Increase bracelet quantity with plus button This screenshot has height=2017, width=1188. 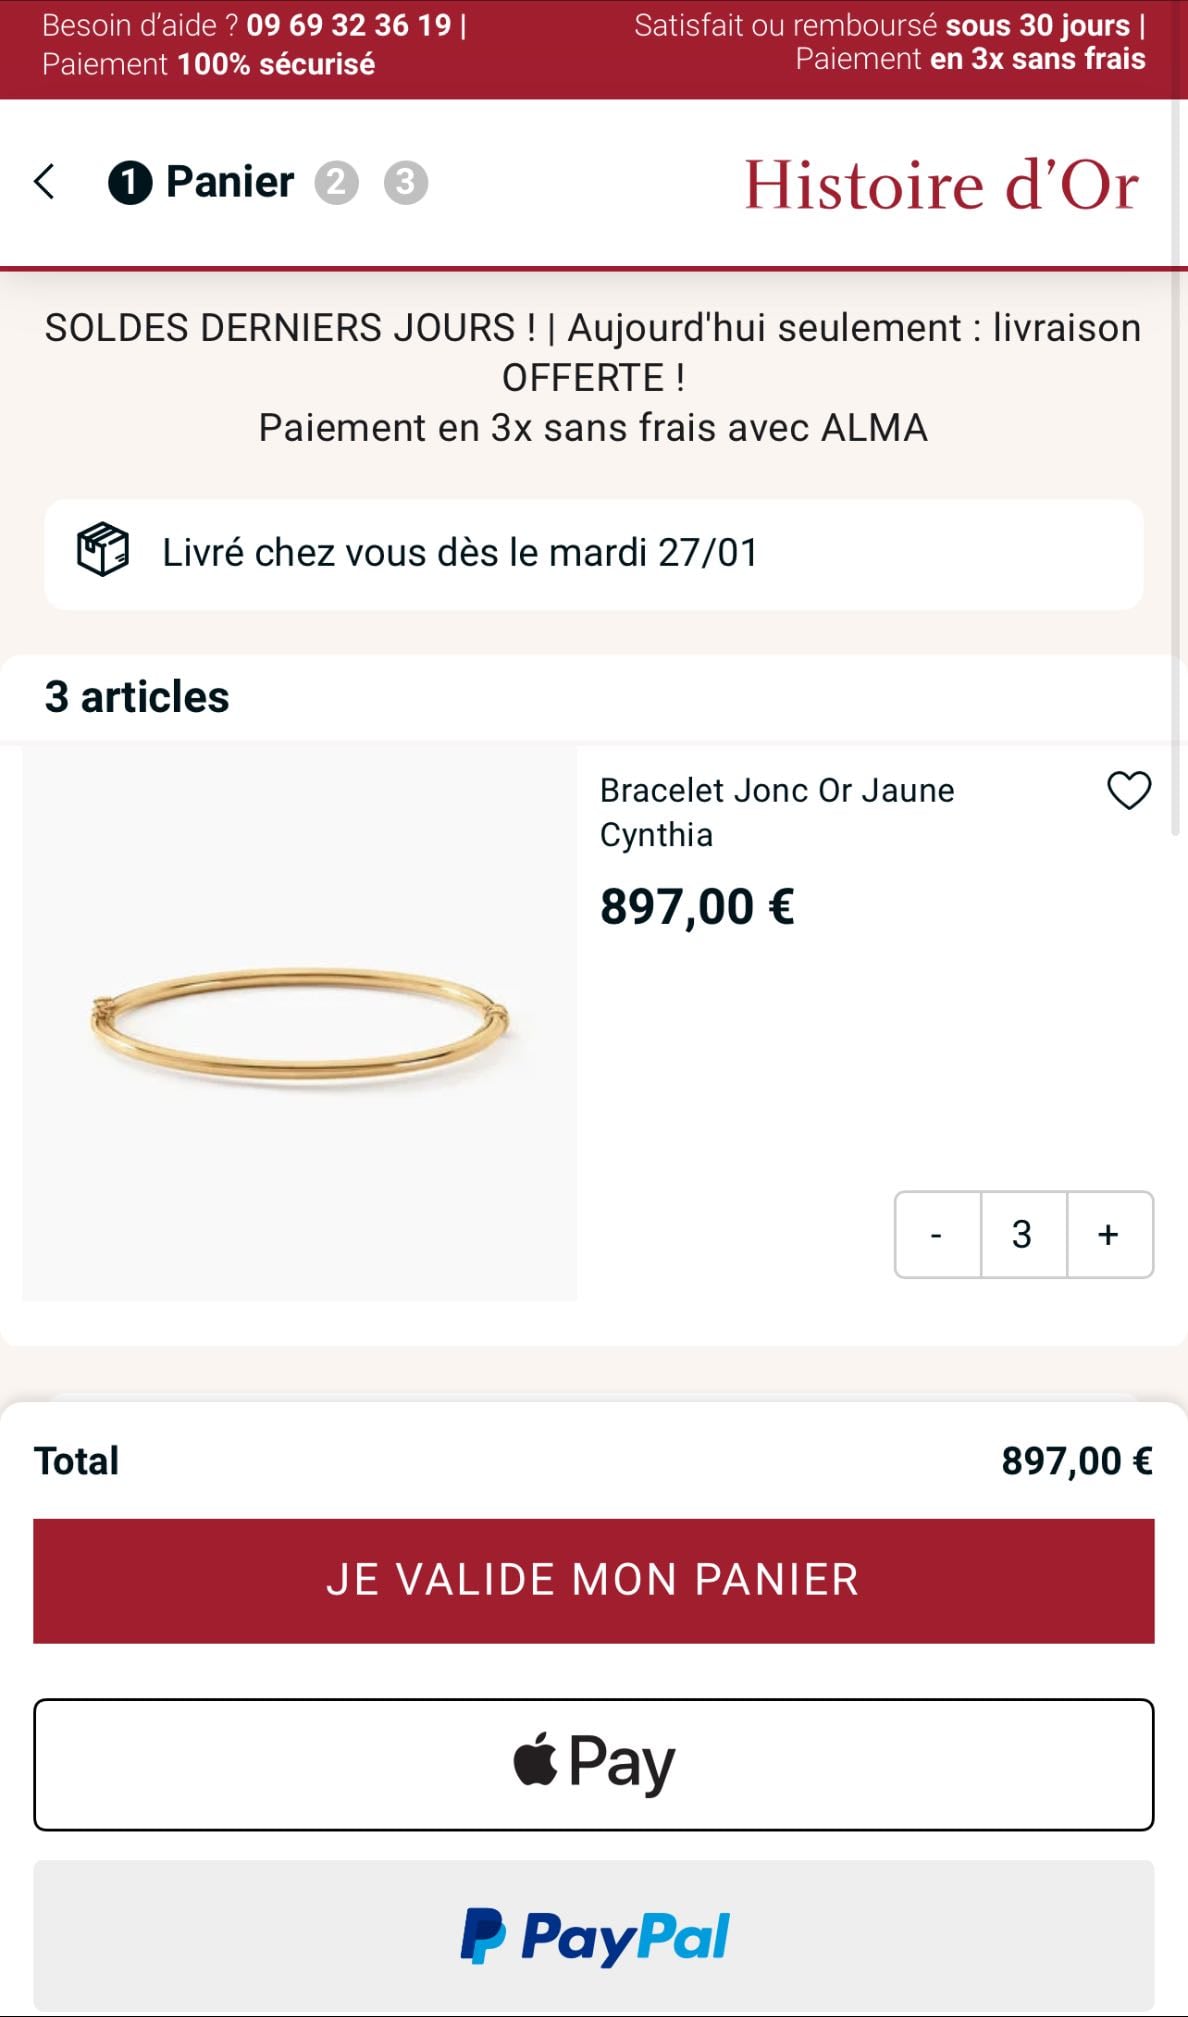point(1109,1234)
